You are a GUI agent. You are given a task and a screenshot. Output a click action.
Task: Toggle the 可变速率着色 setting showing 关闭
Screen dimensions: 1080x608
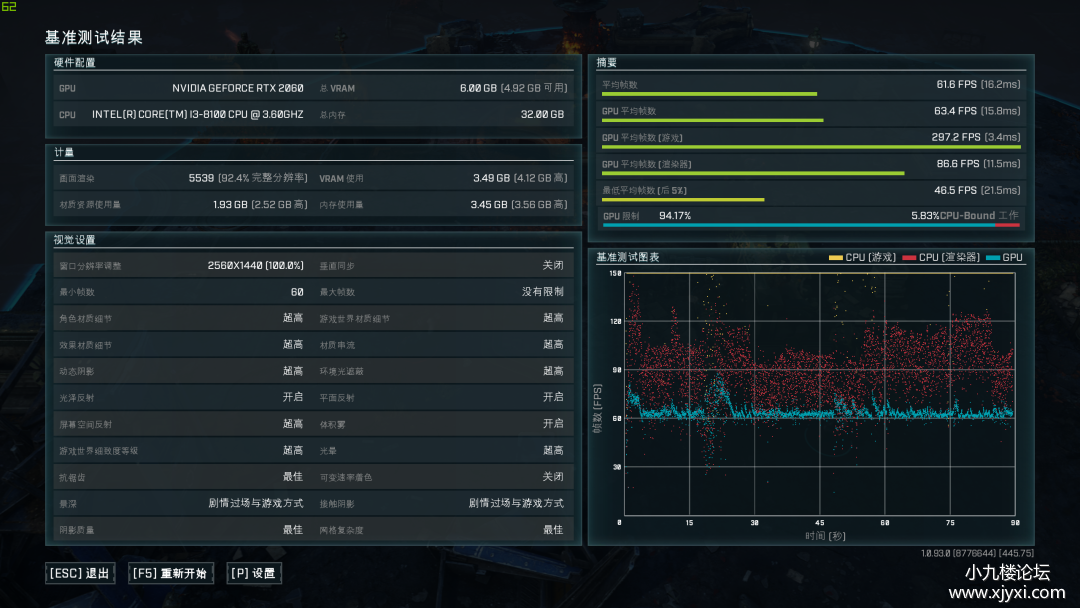click(552, 477)
